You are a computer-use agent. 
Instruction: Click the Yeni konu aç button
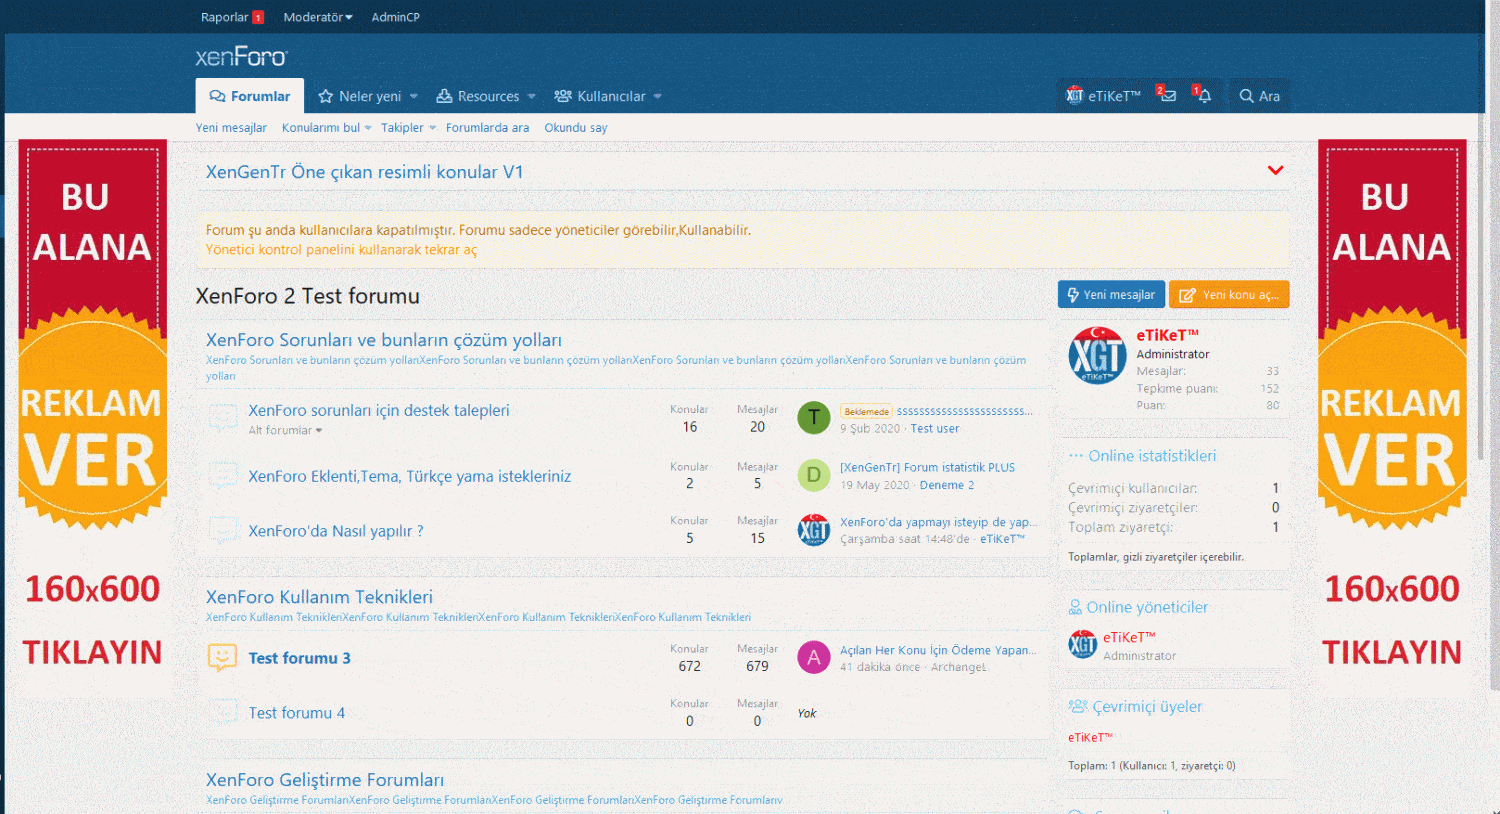point(1229,294)
